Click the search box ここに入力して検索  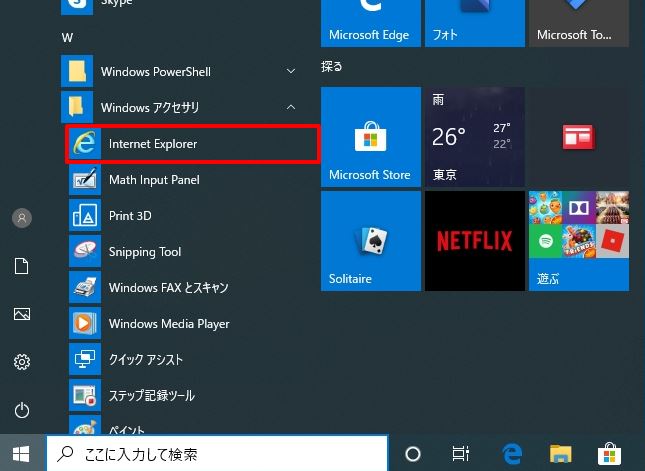(217, 454)
